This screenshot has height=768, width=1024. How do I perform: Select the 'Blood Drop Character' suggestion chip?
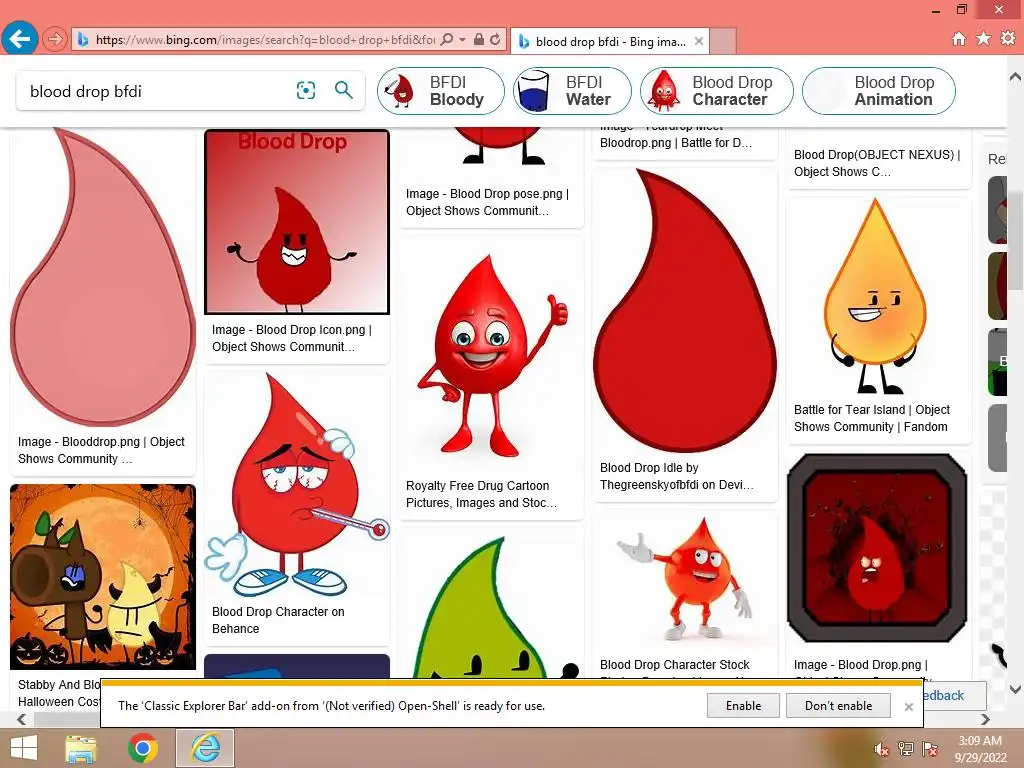(x=716, y=91)
